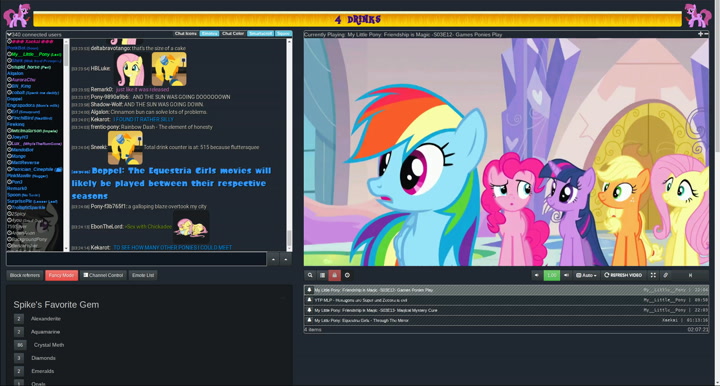Image resolution: width=720 pixels, height=386 pixels.
Task: Open the Emote List
Action: click(143, 275)
